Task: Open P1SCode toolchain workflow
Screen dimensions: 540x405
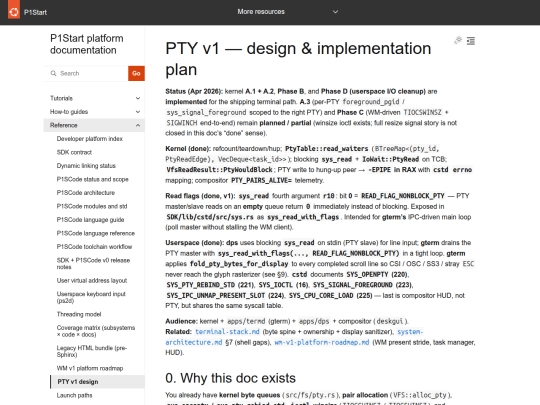Action: point(94,247)
